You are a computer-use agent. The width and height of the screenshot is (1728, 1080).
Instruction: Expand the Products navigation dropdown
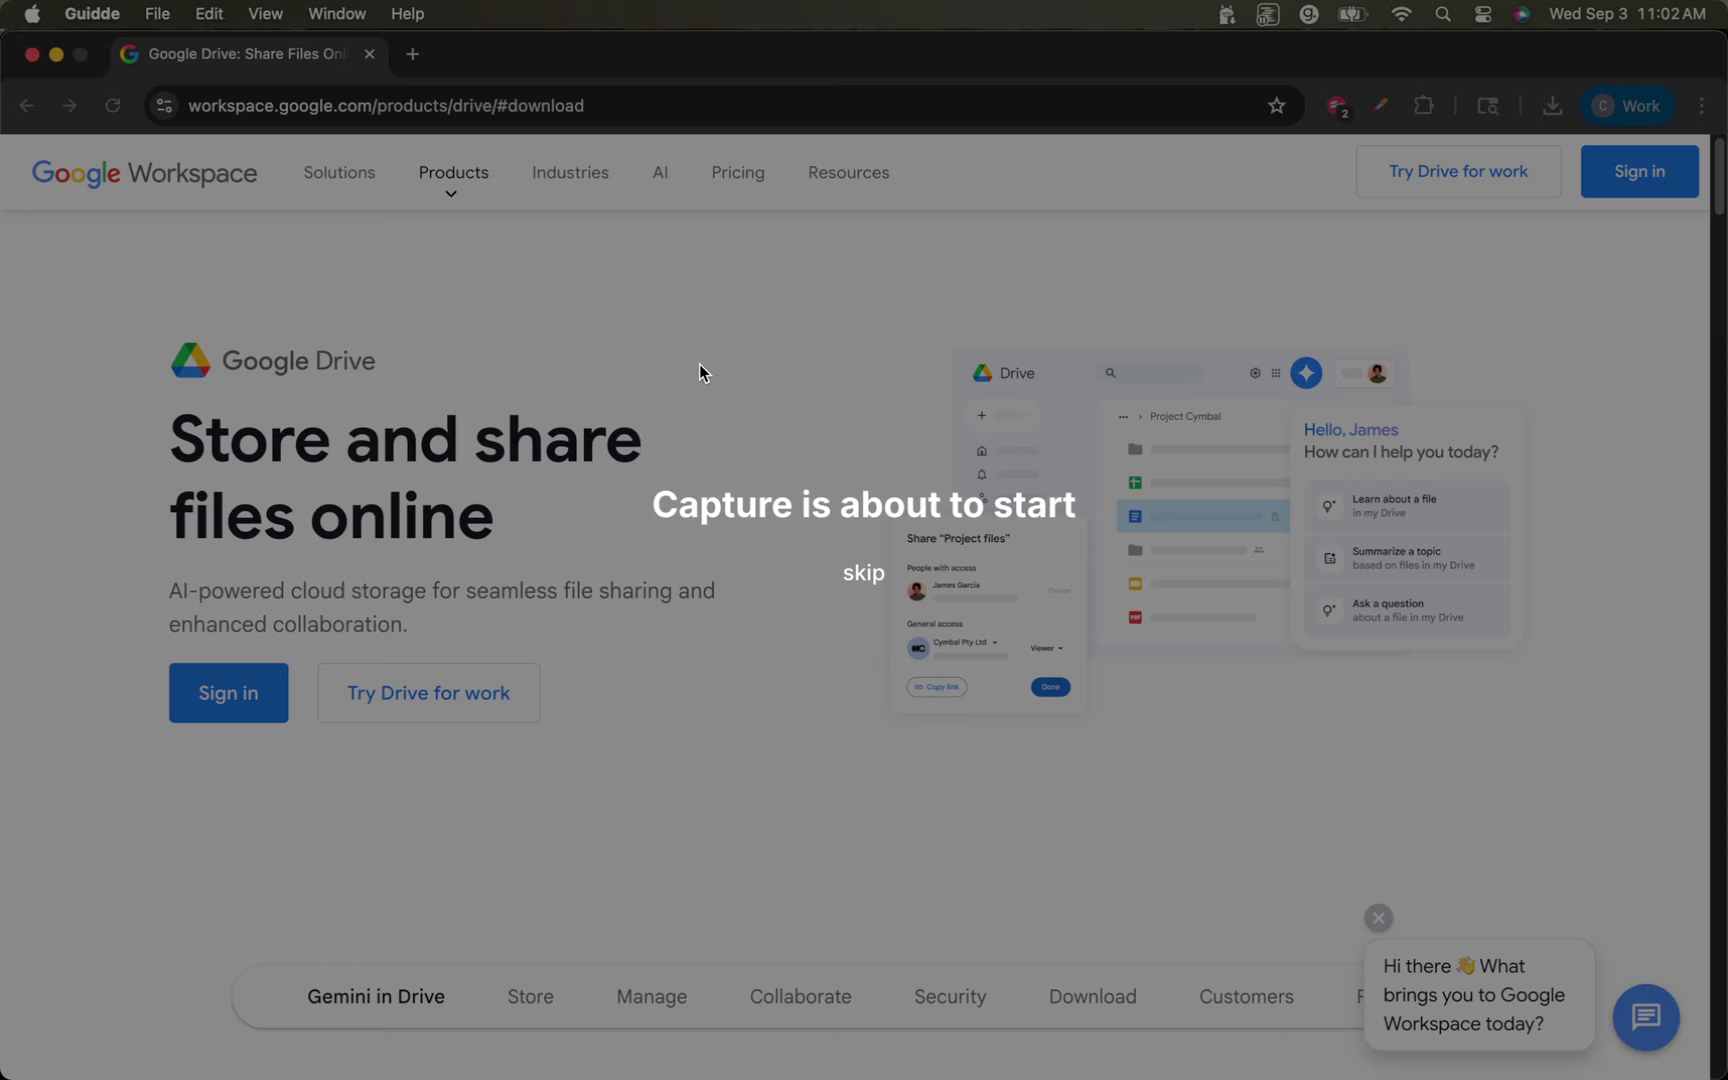[453, 173]
